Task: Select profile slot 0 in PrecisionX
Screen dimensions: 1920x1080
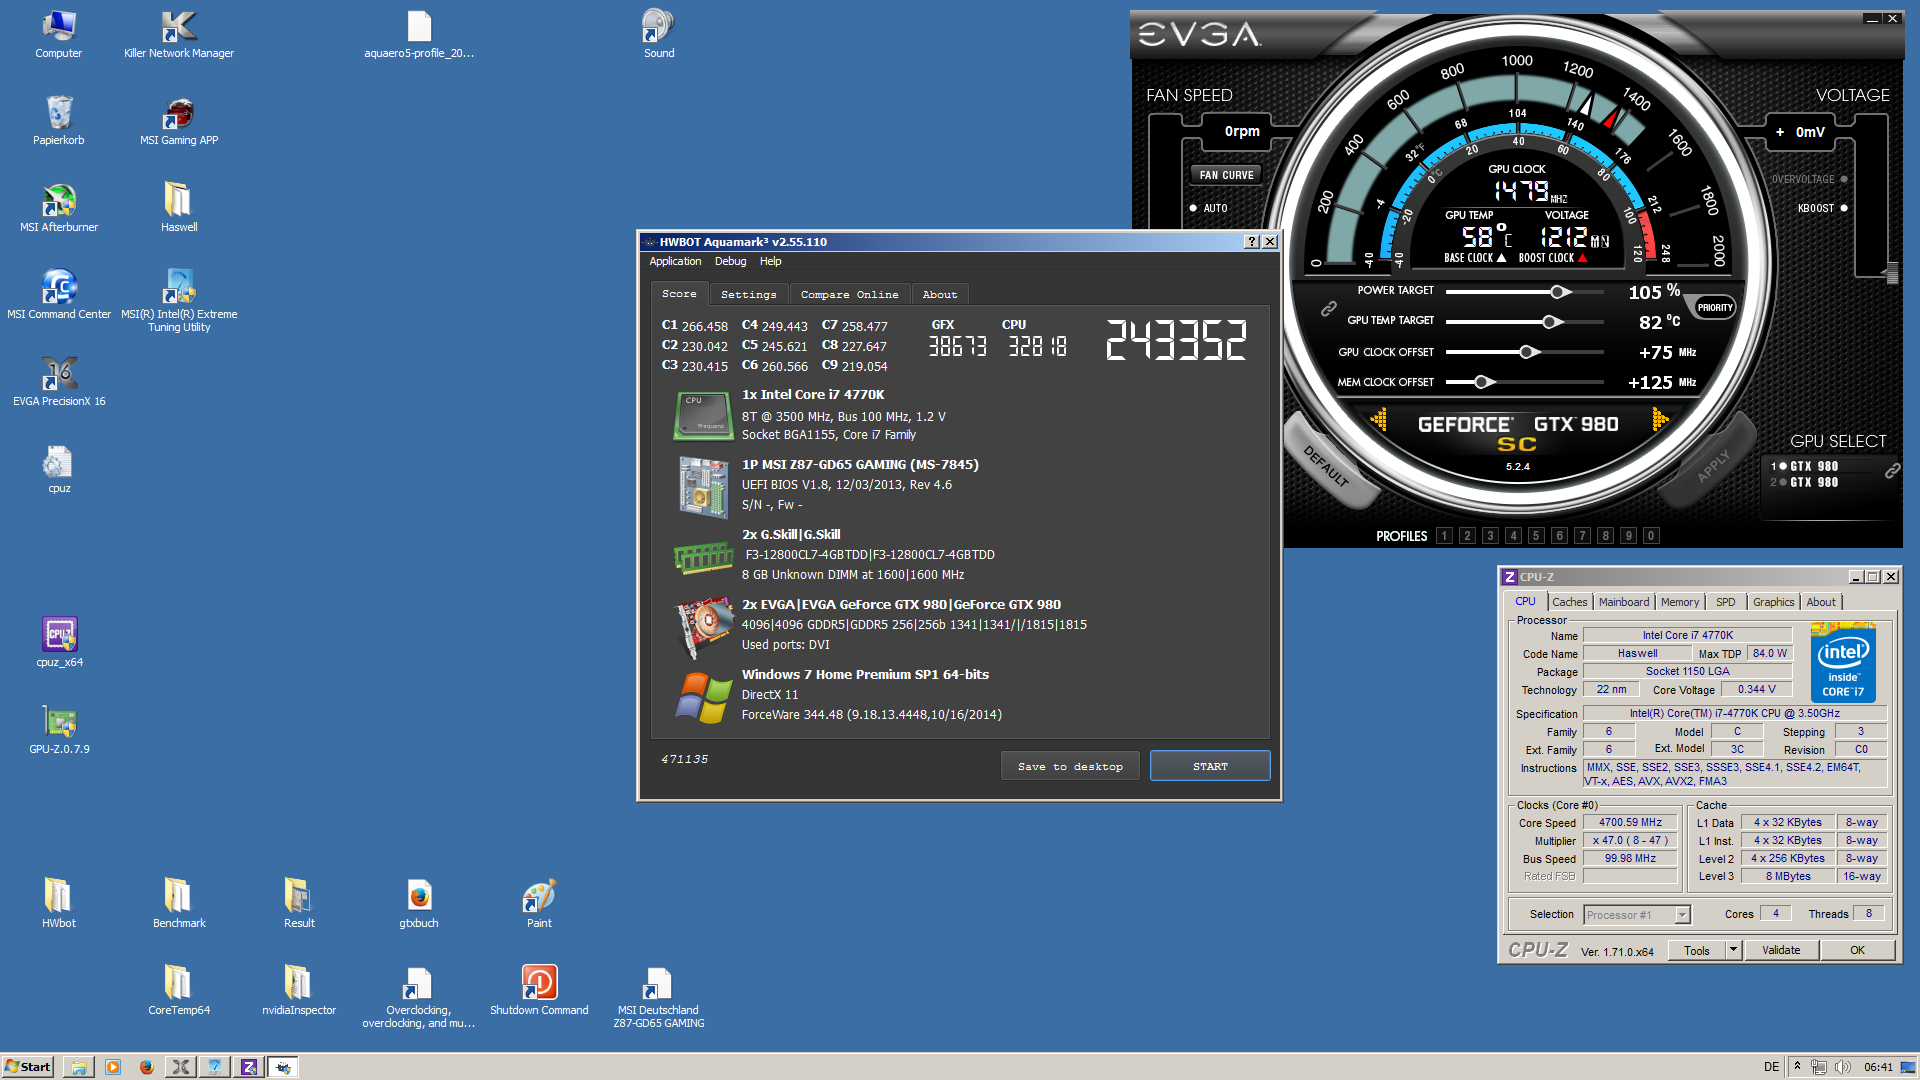Action: [x=1651, y=536]
